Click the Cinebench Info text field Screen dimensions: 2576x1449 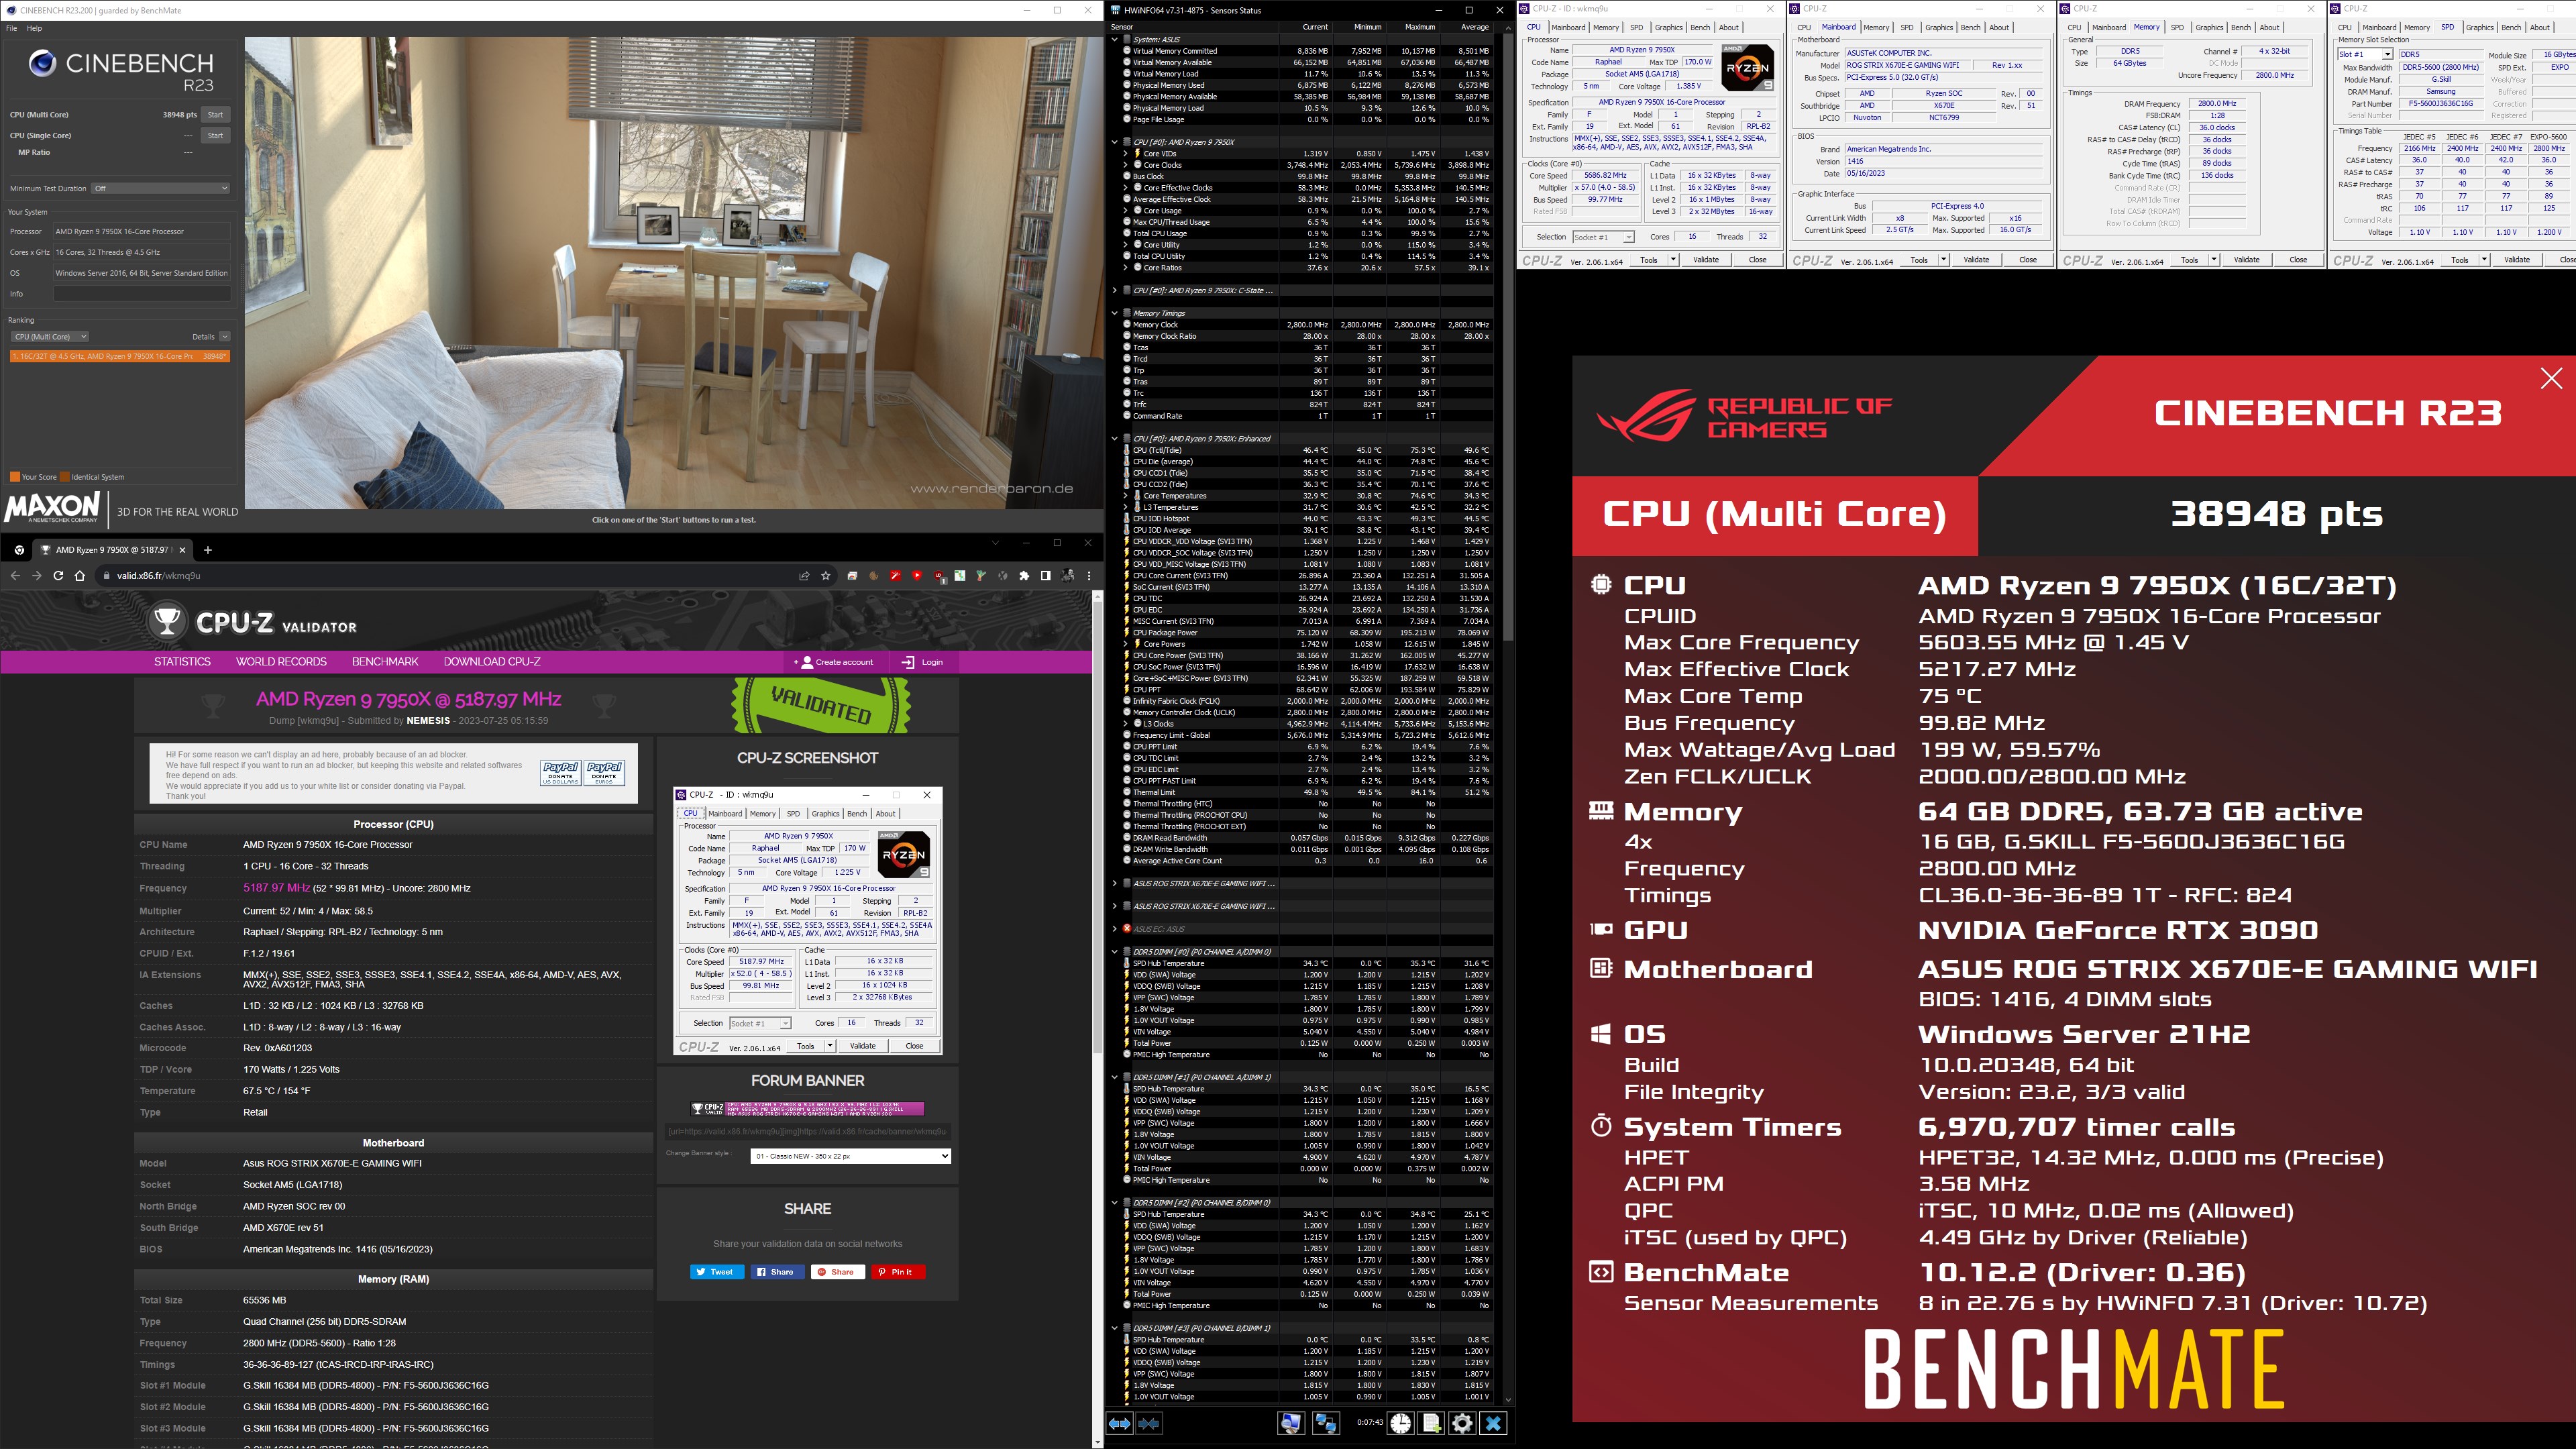141,294
